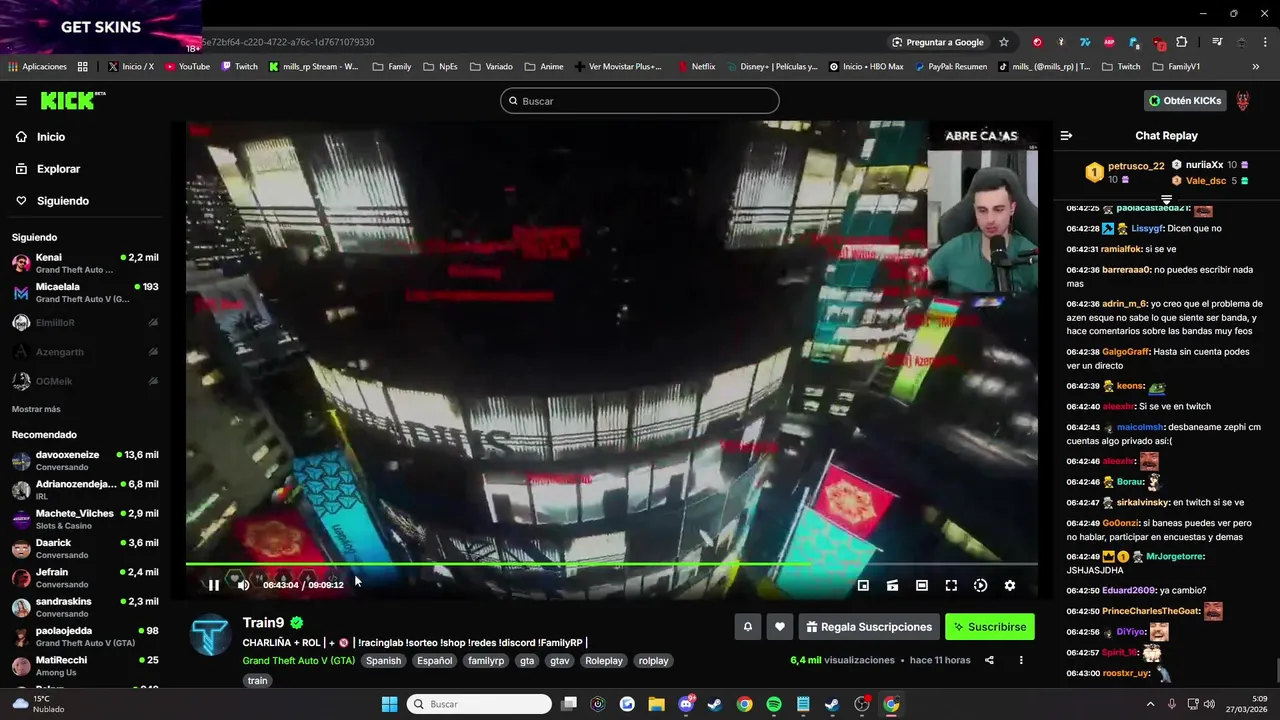Select the train tag

[x=257, y=681]
